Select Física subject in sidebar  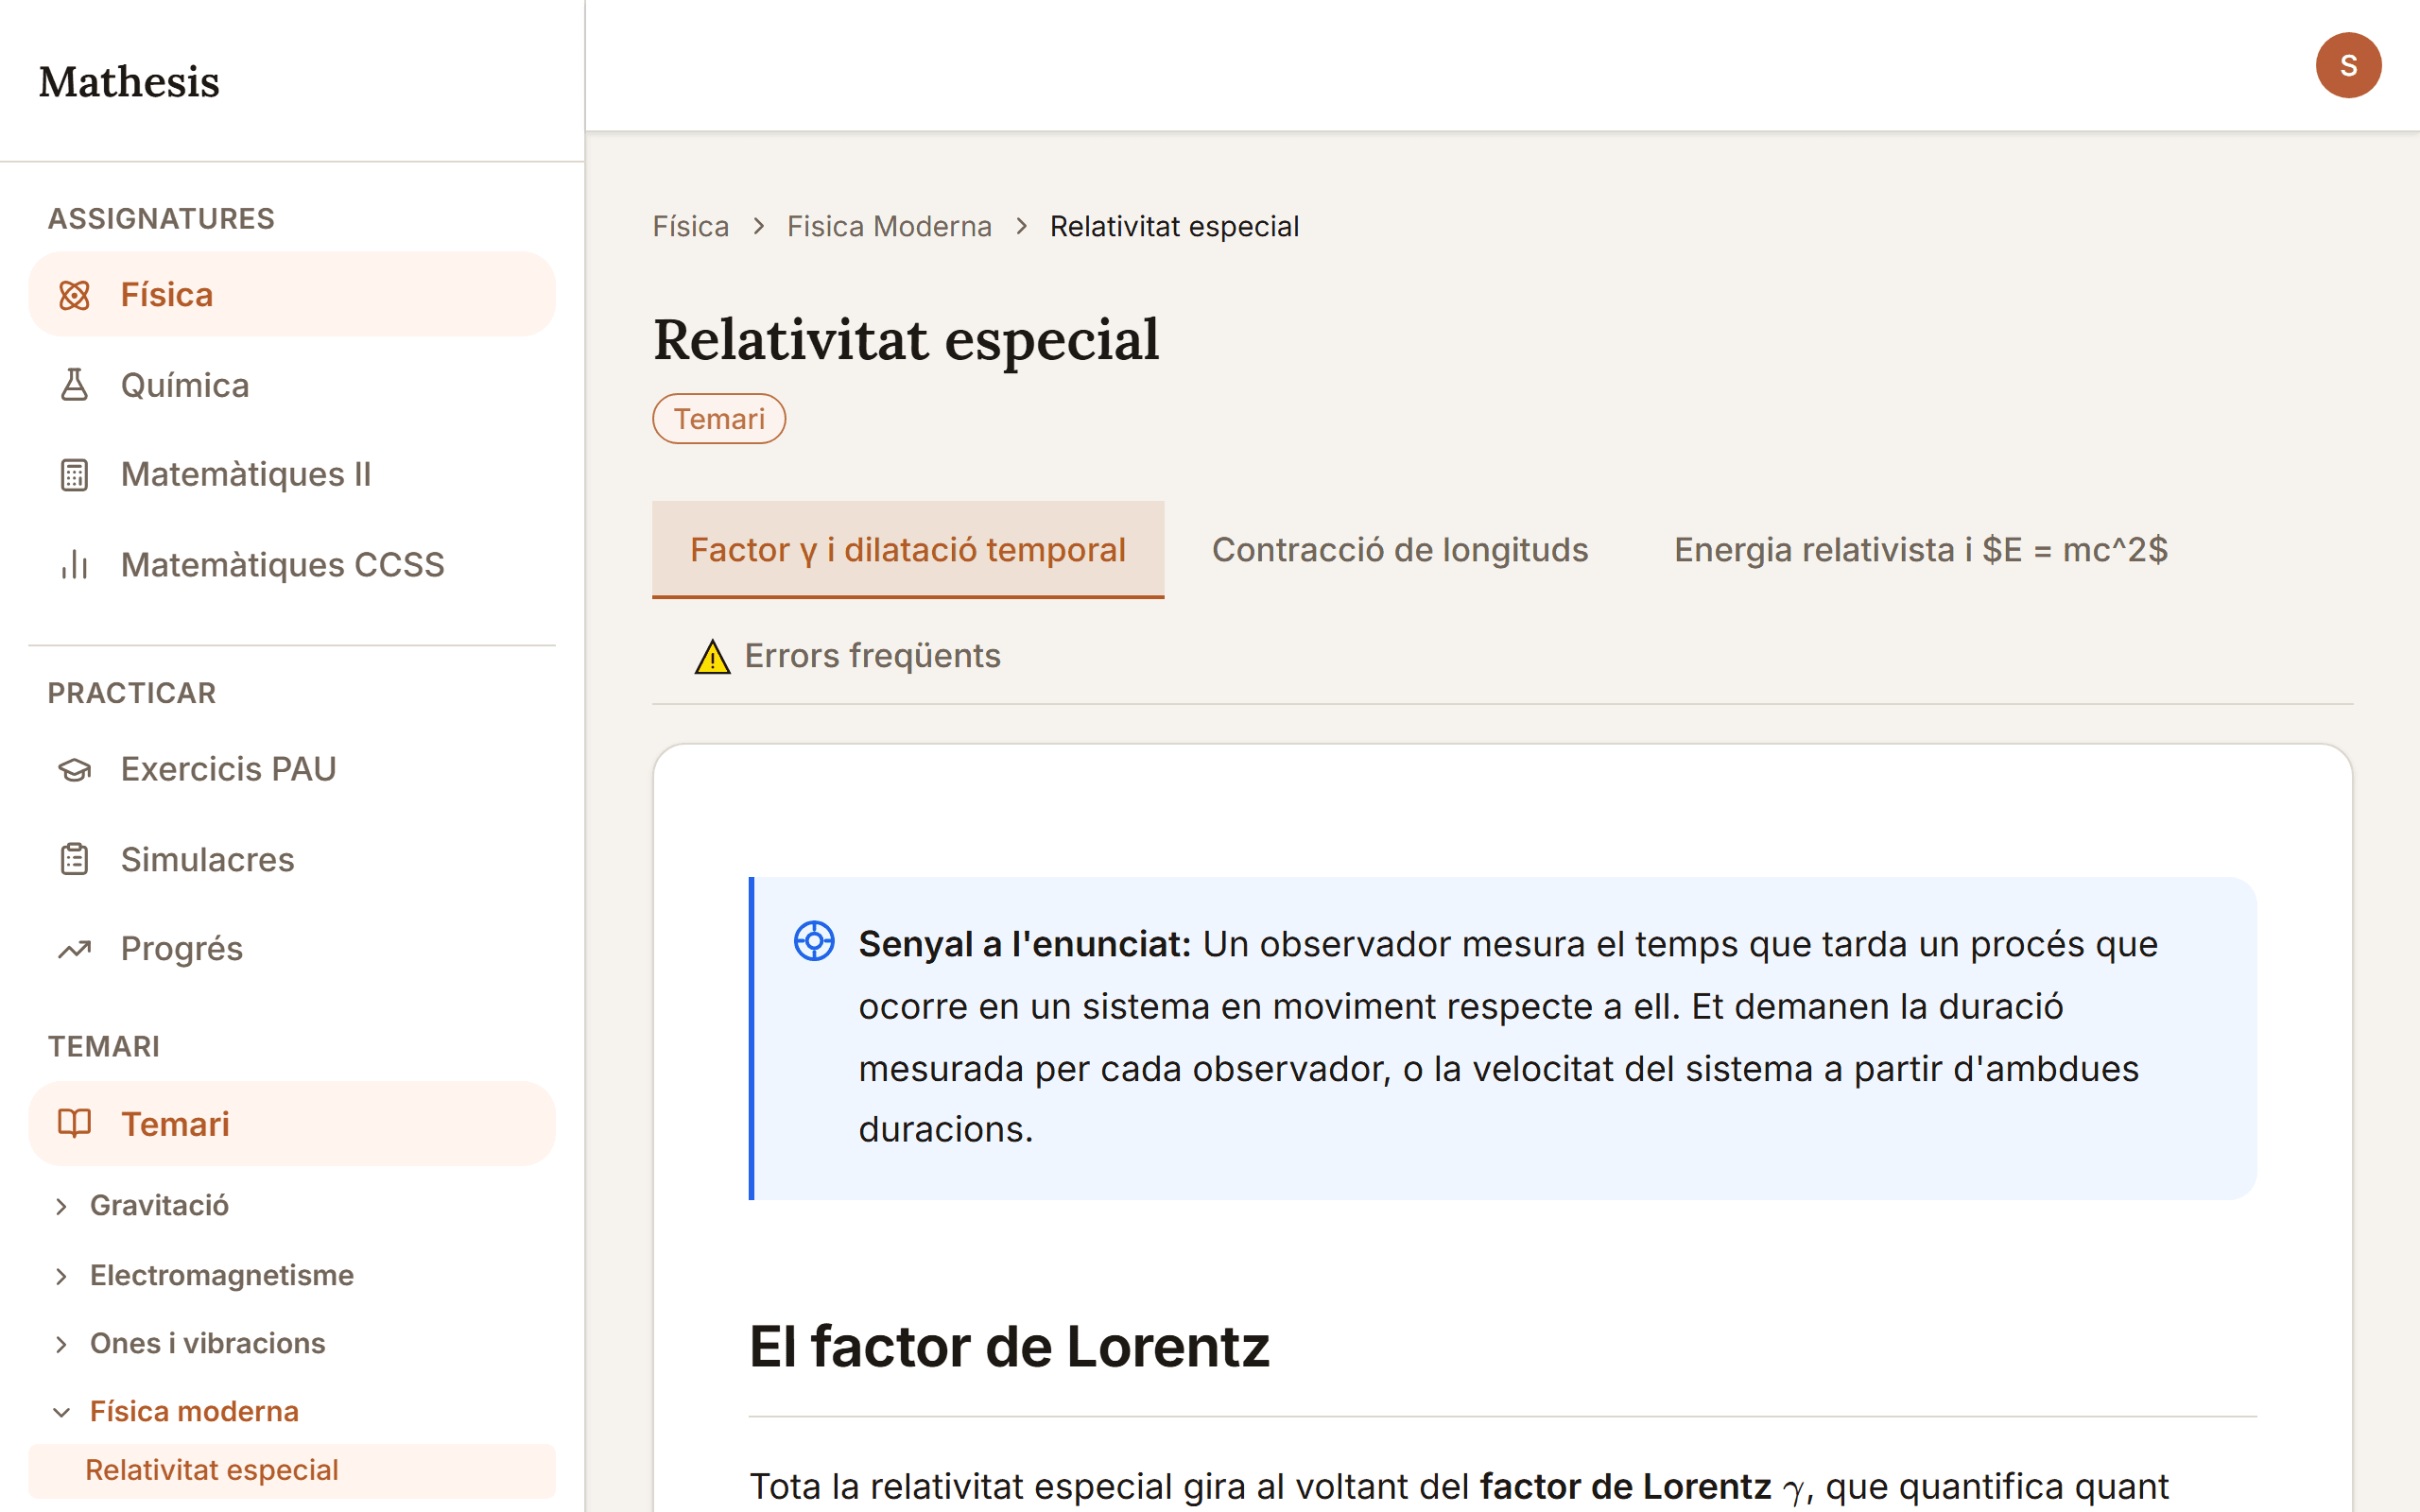click(292, 295)
